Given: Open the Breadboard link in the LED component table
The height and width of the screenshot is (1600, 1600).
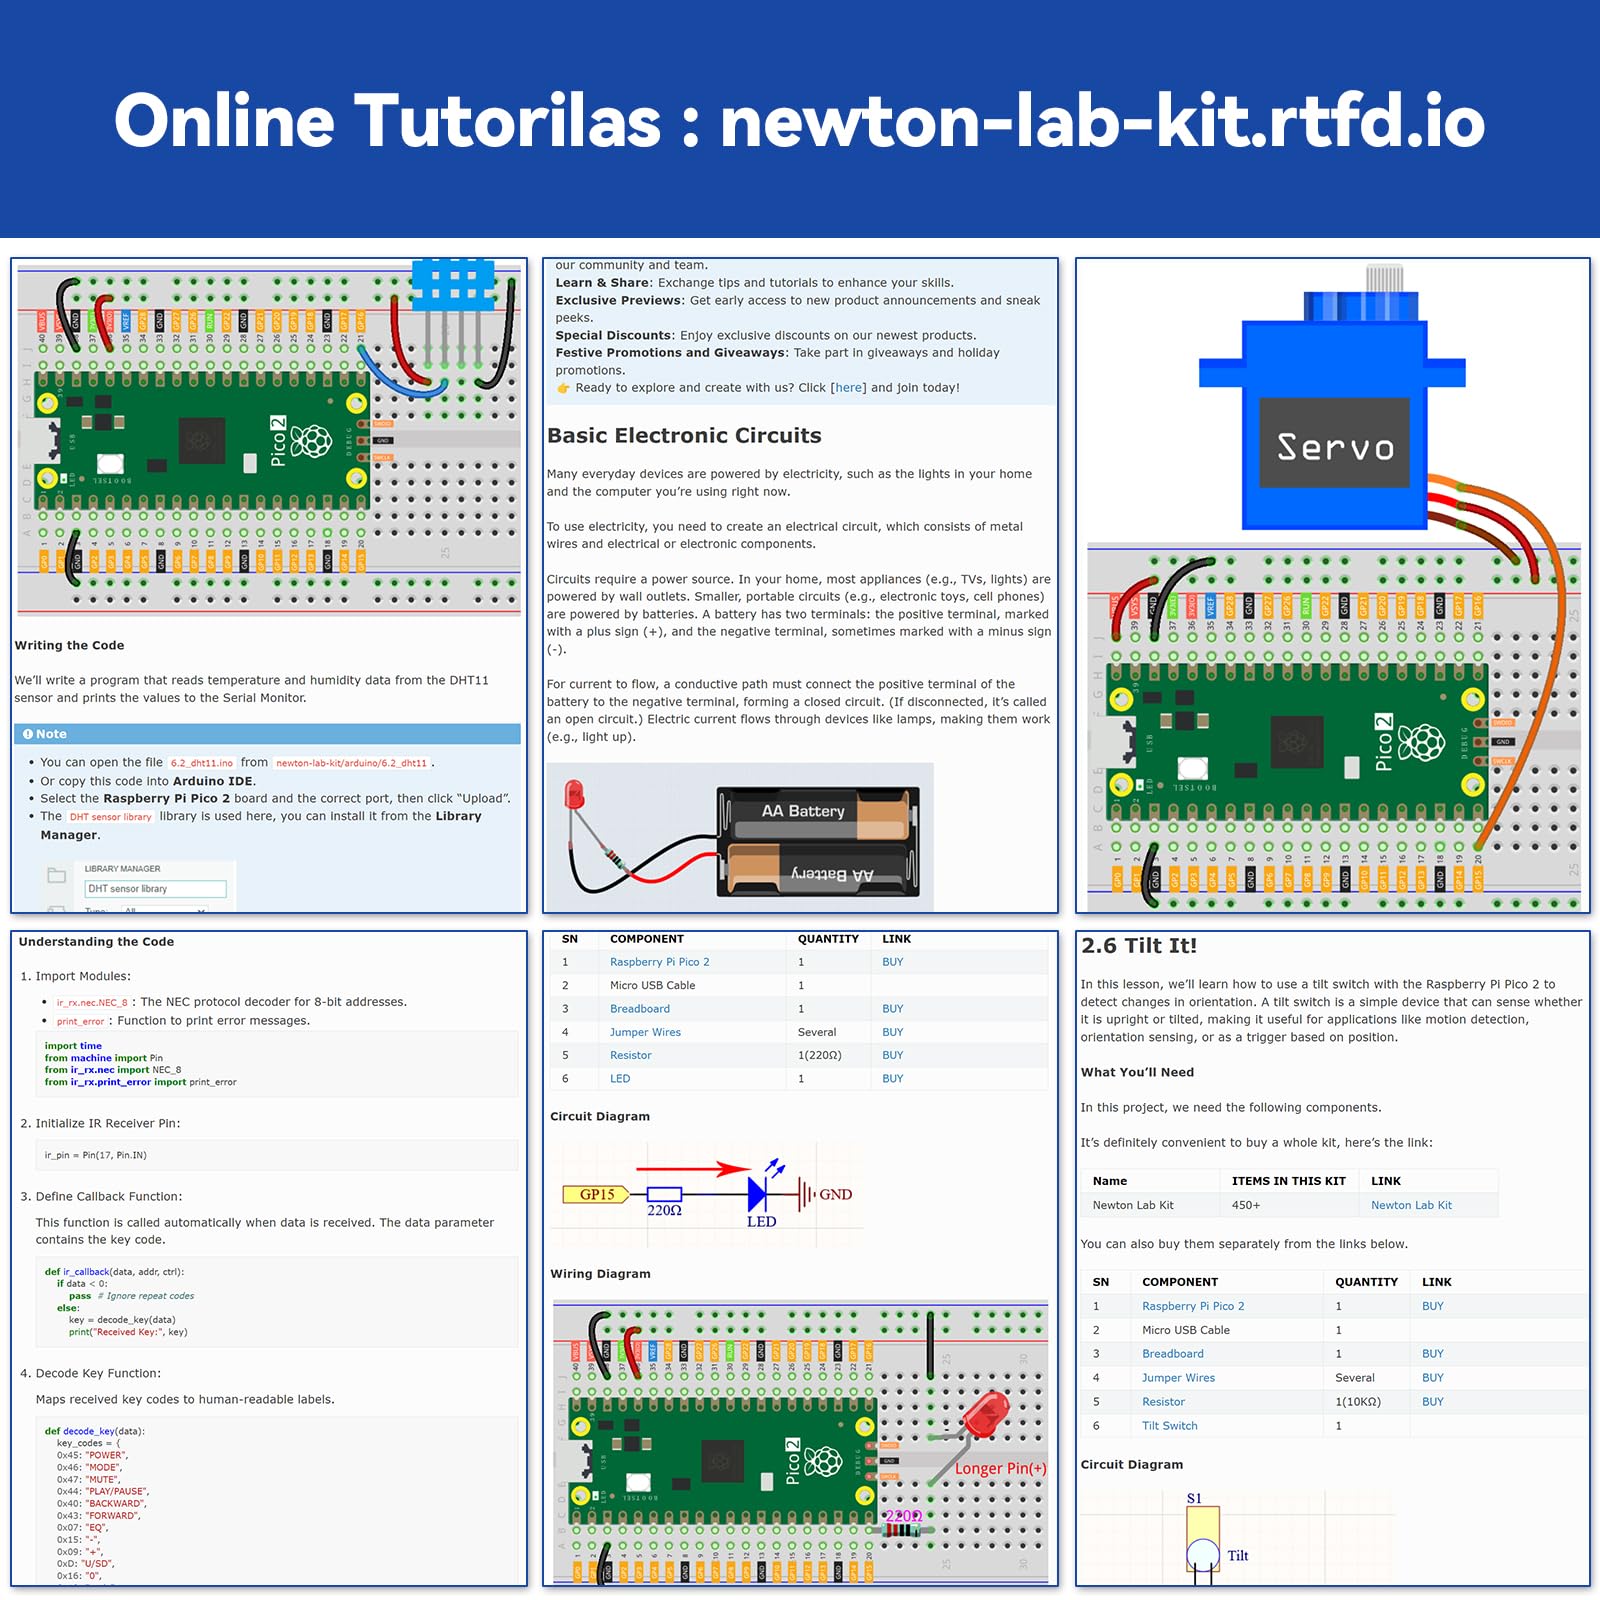Looking at the screenshot, I should pyautogui.click(x=640, y=1009).
